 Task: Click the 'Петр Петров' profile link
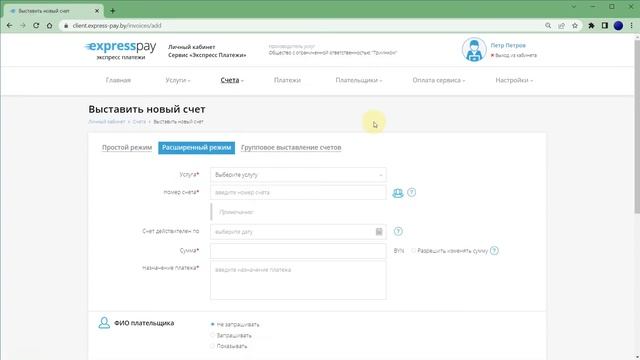coord(508,45)
